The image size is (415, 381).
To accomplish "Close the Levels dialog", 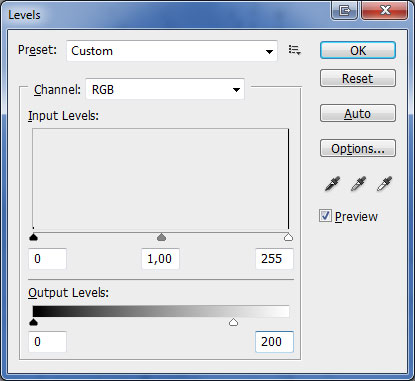I will pyautogui.click(x=385, y=10).
